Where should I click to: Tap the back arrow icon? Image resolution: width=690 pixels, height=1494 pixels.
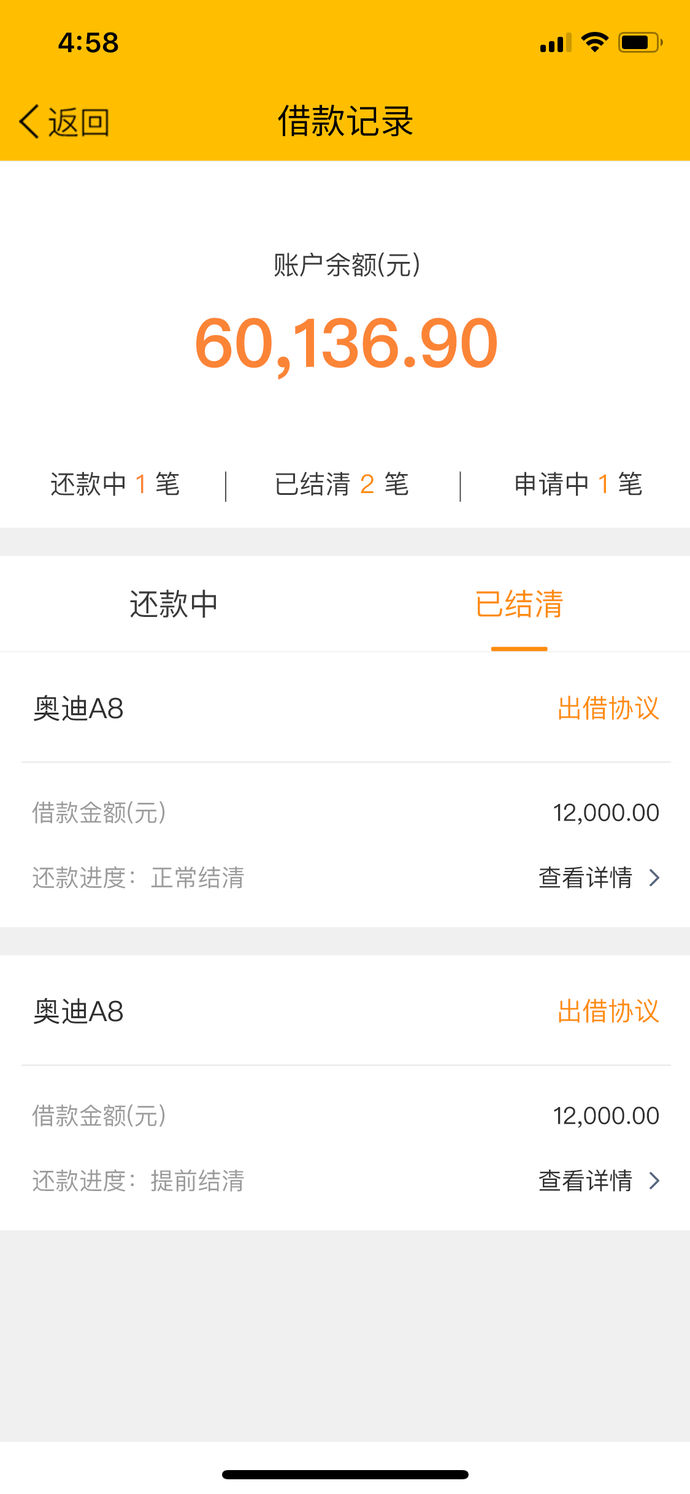[28, 122]
